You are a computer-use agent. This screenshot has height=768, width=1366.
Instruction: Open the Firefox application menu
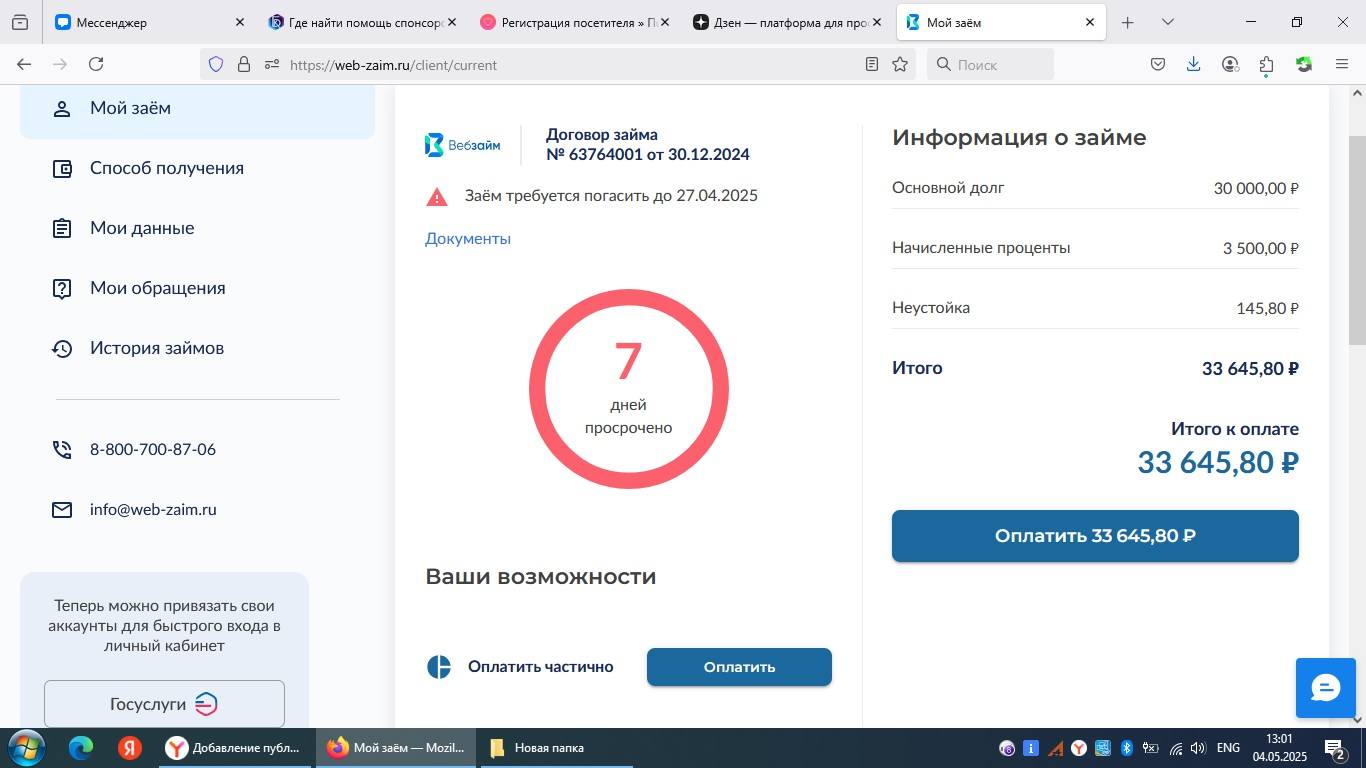pos(1343,64)
